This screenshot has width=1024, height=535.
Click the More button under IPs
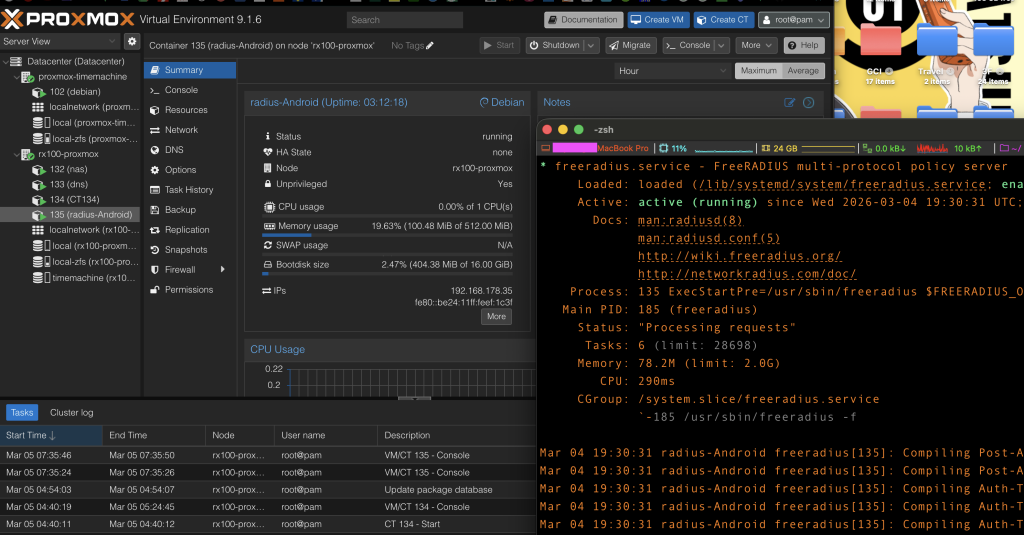click(496, 317)
